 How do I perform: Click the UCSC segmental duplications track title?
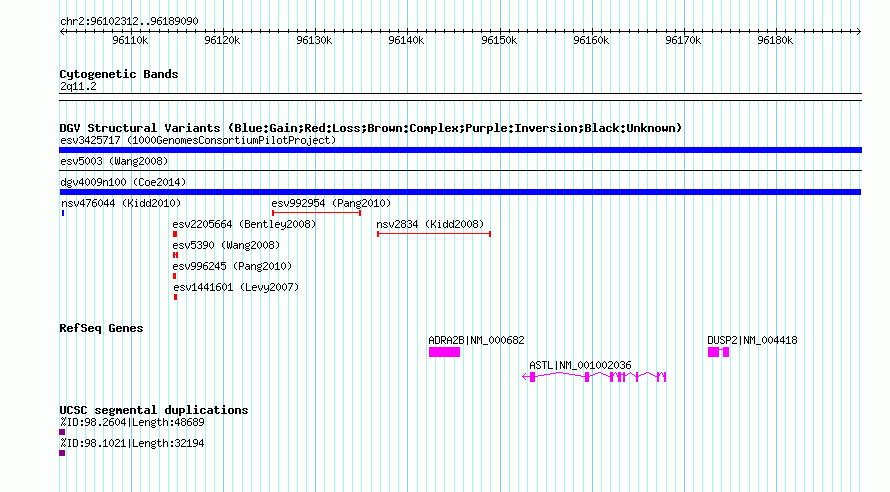[154, 410]
